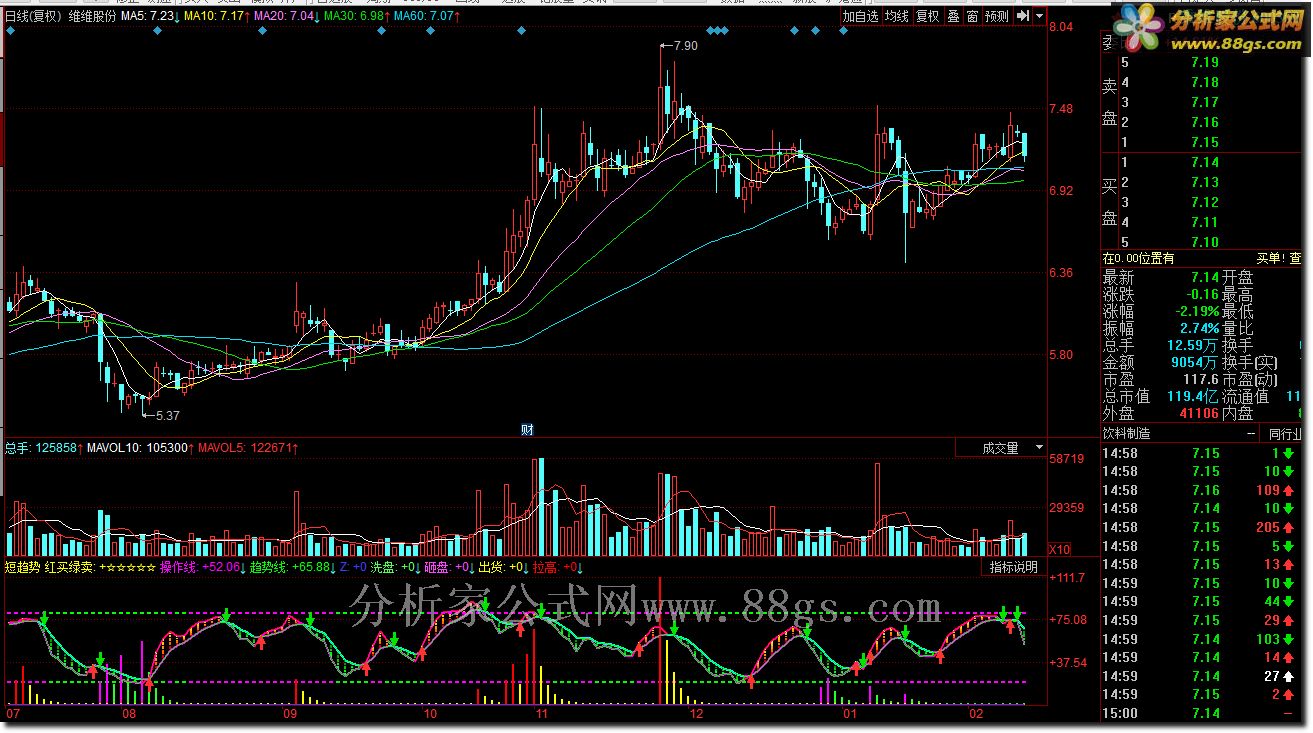Toggle the 均线 moving averages display
This screenshot has height=733, width=1313.
pos(897,16)
